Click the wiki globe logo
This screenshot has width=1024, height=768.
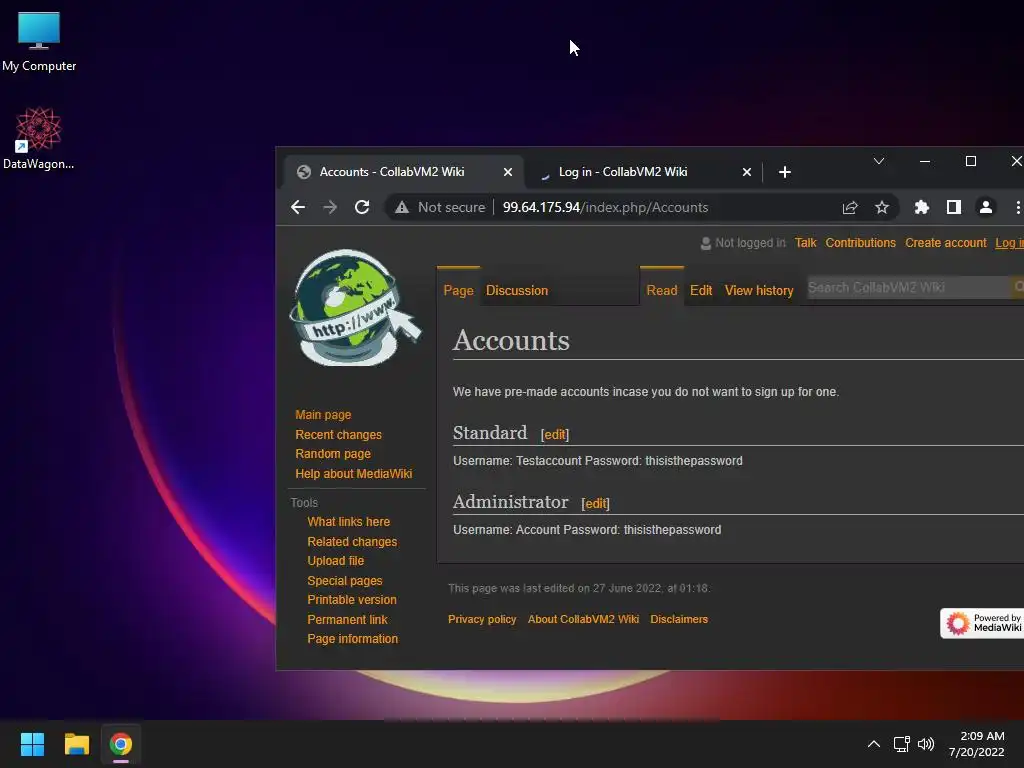click(x=355, y=308)
